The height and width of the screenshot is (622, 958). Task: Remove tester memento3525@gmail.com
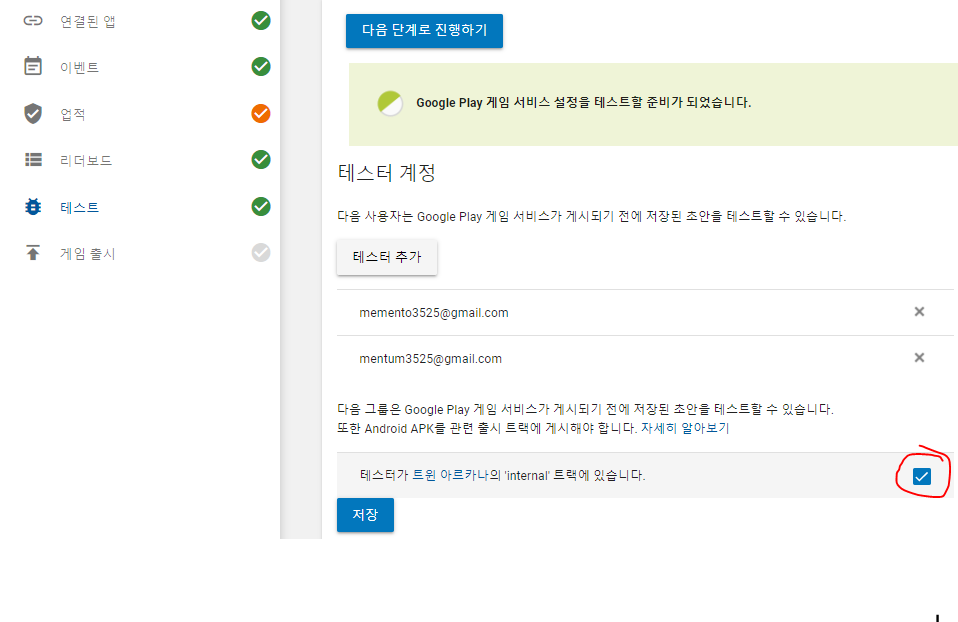[x=919, y=312]
